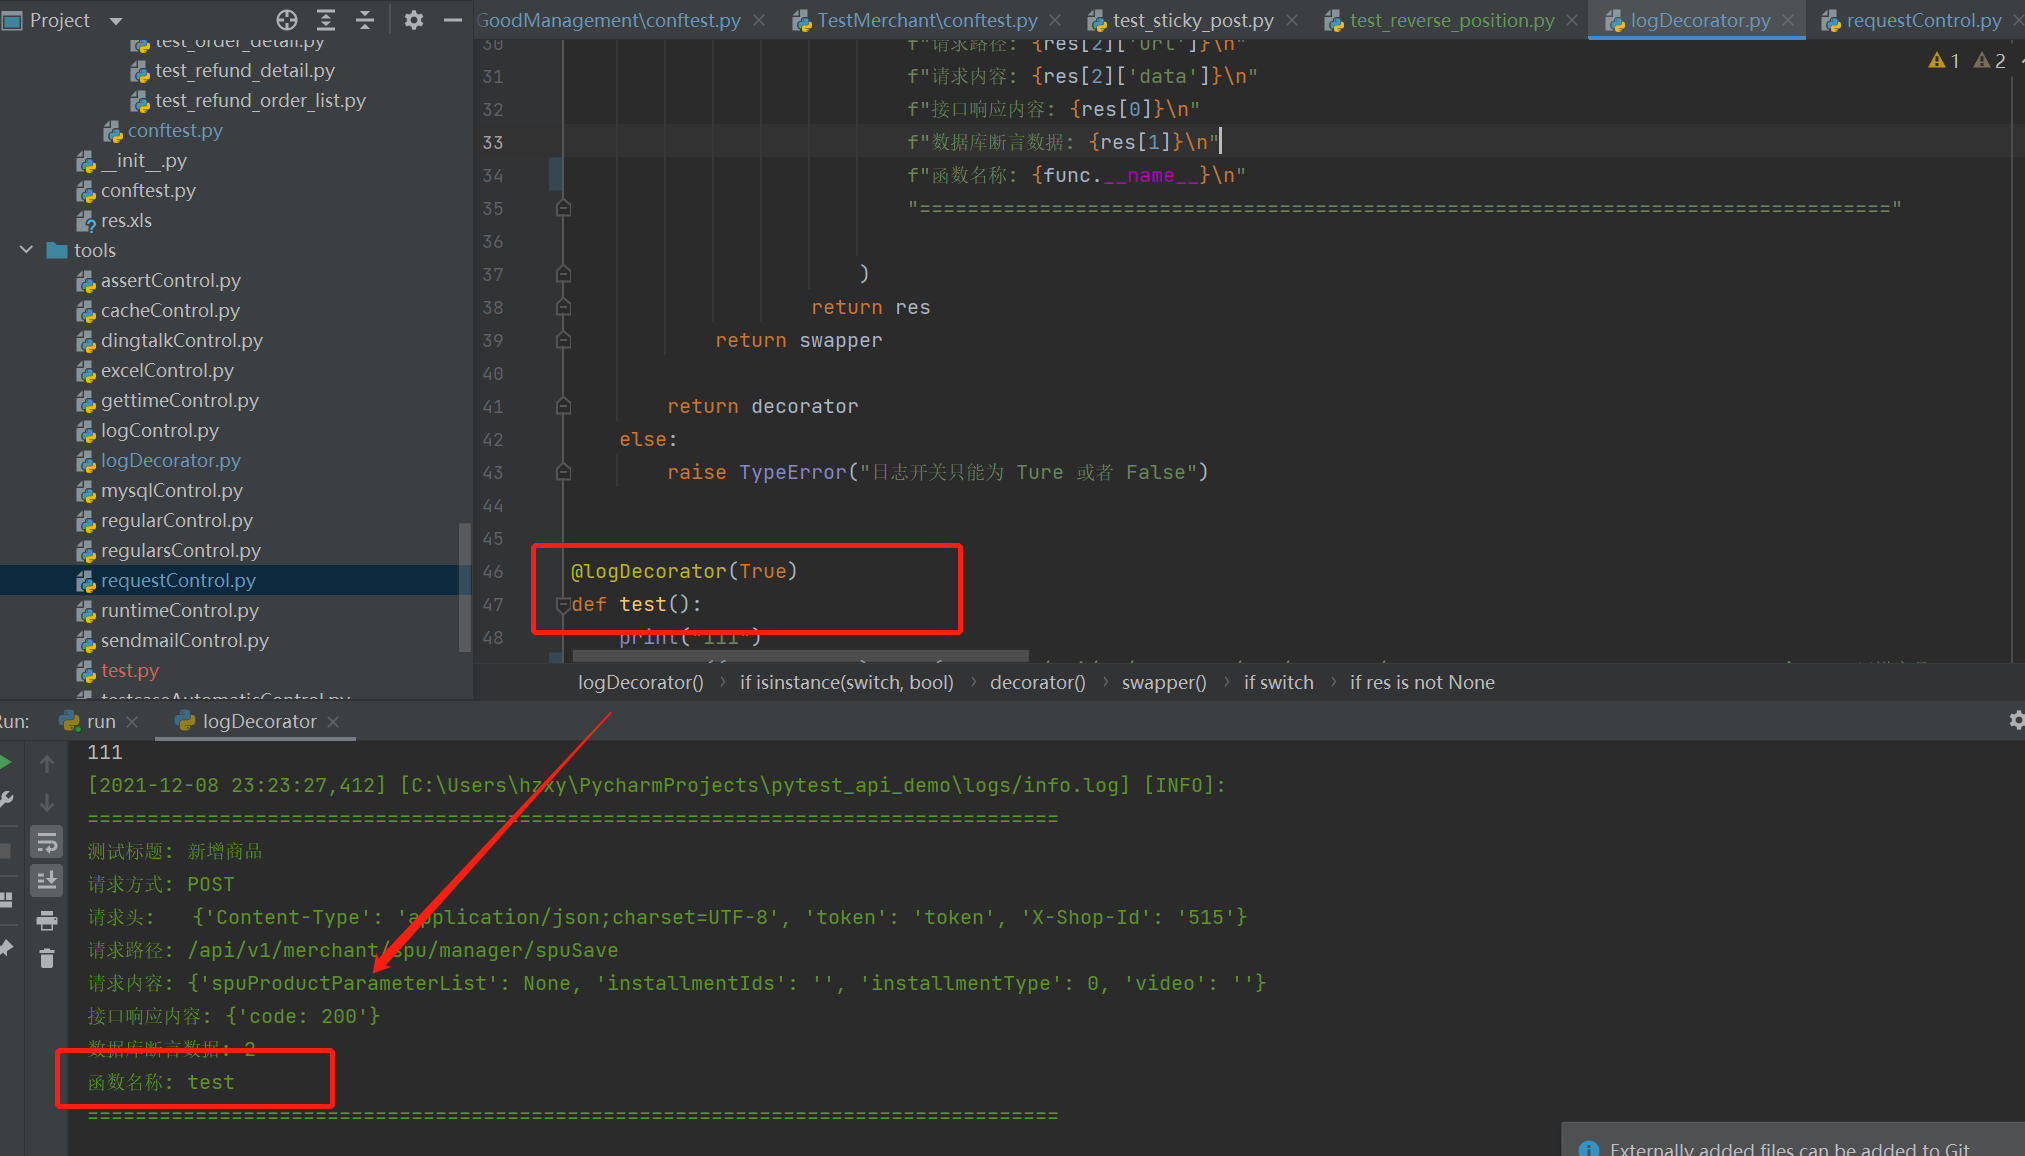This screenshot has width=2025, height=1156.
Task: Collapse the tools folder
Action: (25, 250)
